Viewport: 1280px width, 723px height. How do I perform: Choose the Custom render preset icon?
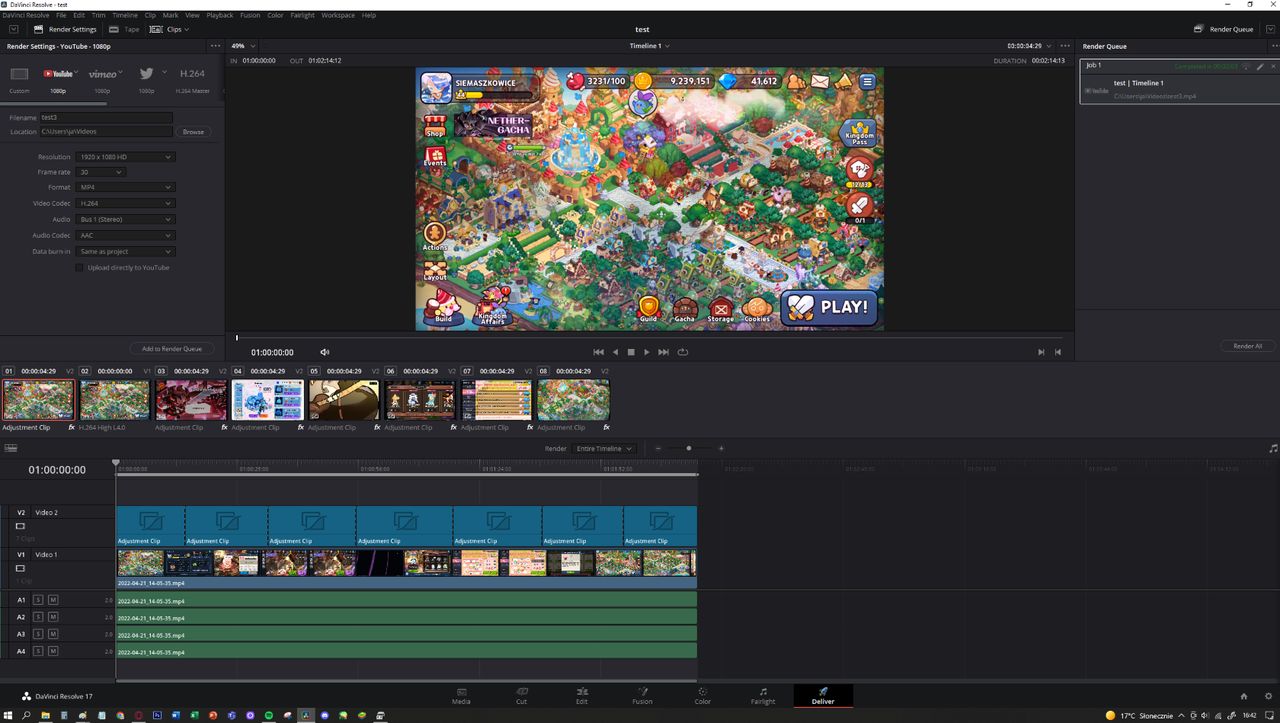(19, 74)
